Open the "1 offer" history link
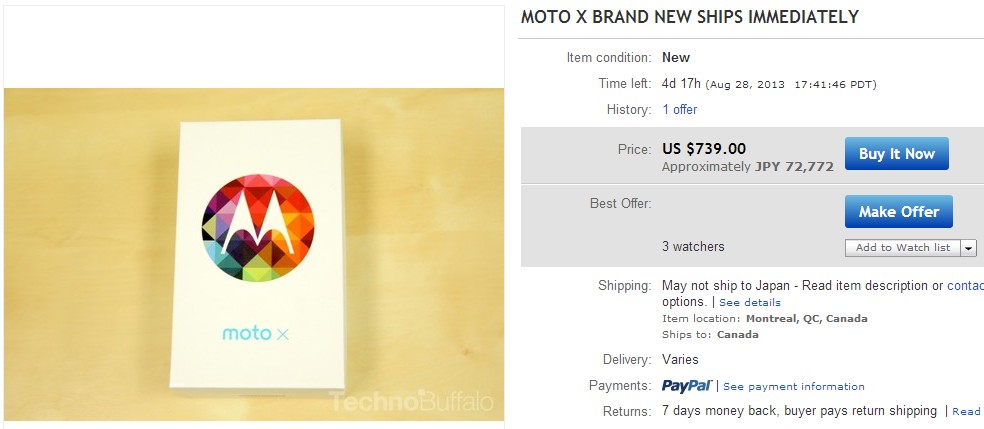The height and width of the screenshot is (429, 984). tap(680, 110)
